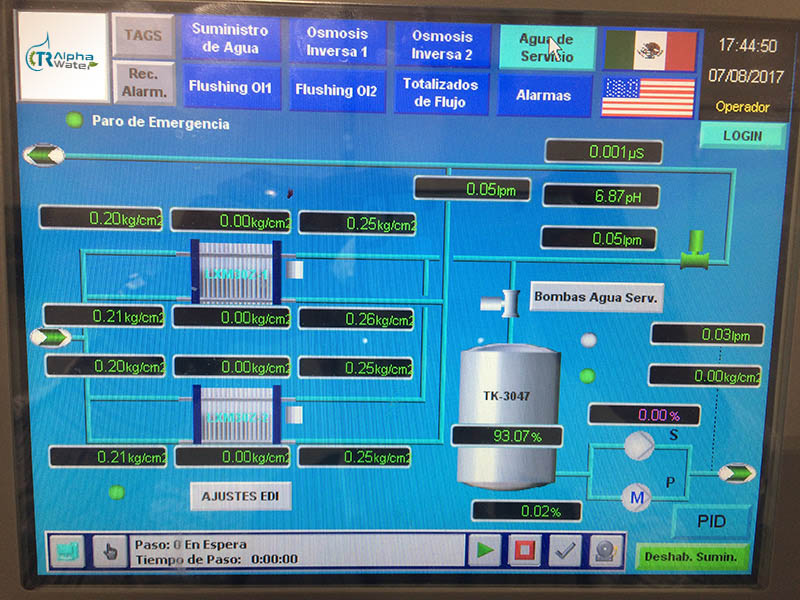
Task: Open the Flushing OI1 screen
Action: [230, 88]
